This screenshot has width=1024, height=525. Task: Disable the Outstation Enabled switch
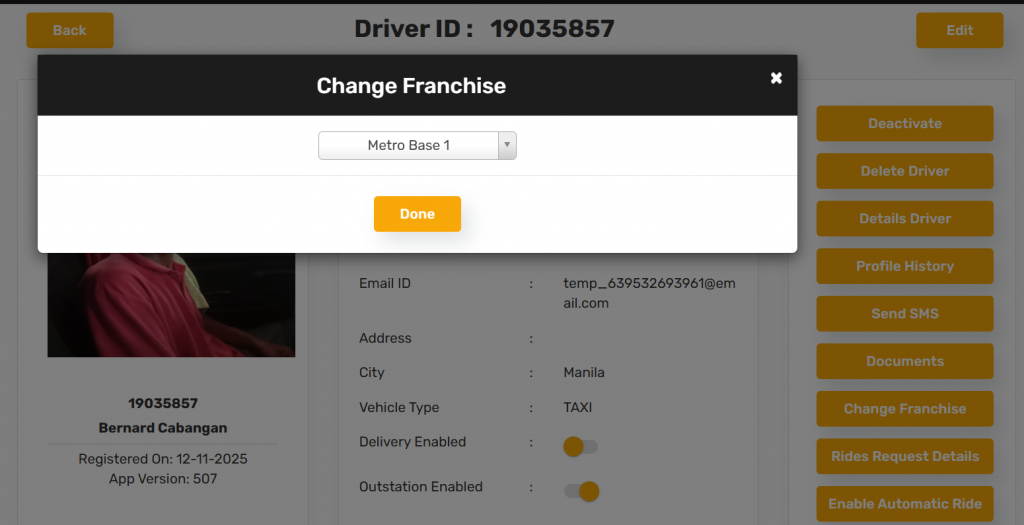pos(581,491)
